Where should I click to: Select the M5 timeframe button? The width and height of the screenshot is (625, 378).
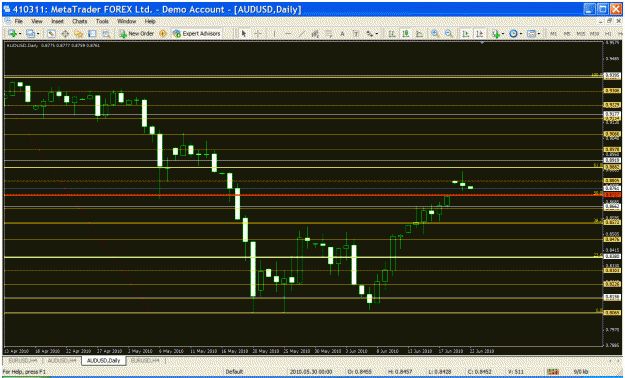(567, 34)
